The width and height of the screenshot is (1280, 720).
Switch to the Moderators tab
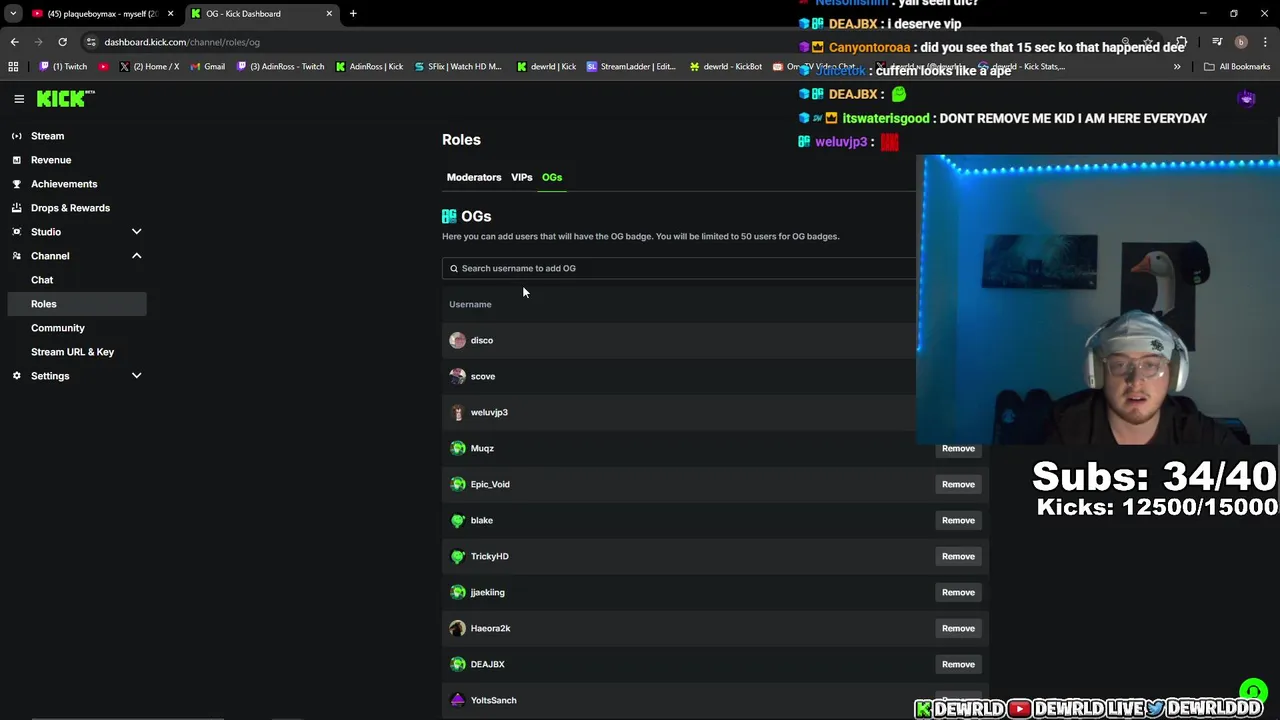coord(474,177)
